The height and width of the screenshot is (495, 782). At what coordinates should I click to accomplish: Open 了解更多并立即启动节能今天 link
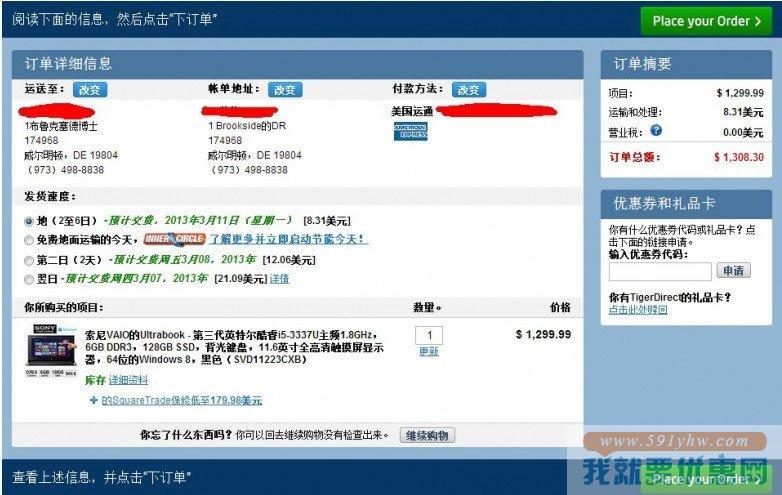pos(288,239)
